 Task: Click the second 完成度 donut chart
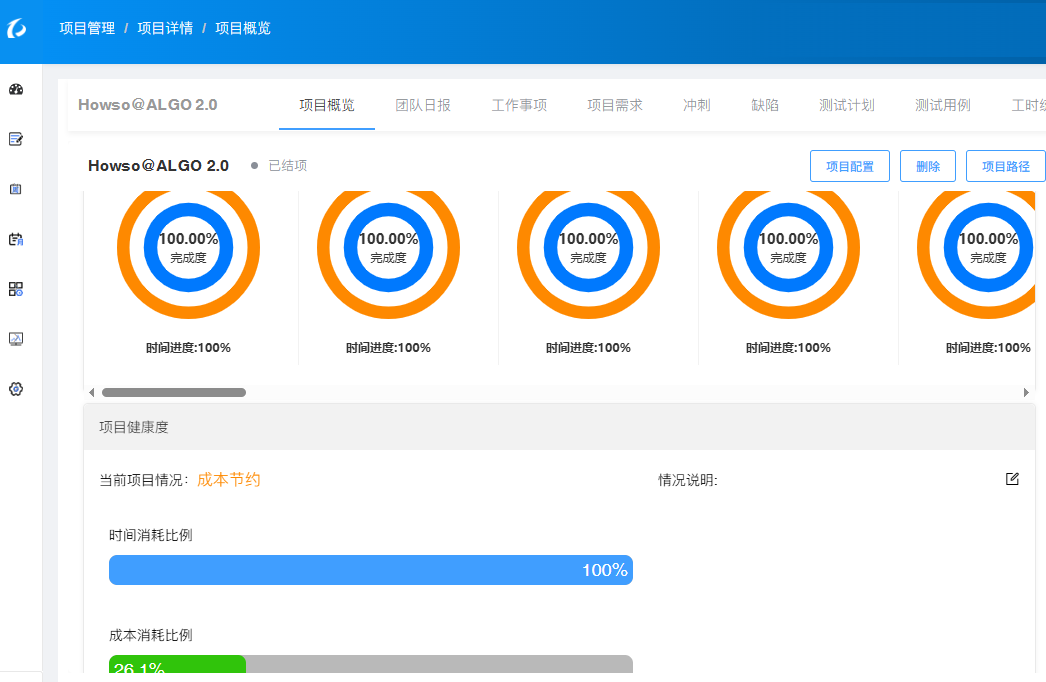point(388,248)
